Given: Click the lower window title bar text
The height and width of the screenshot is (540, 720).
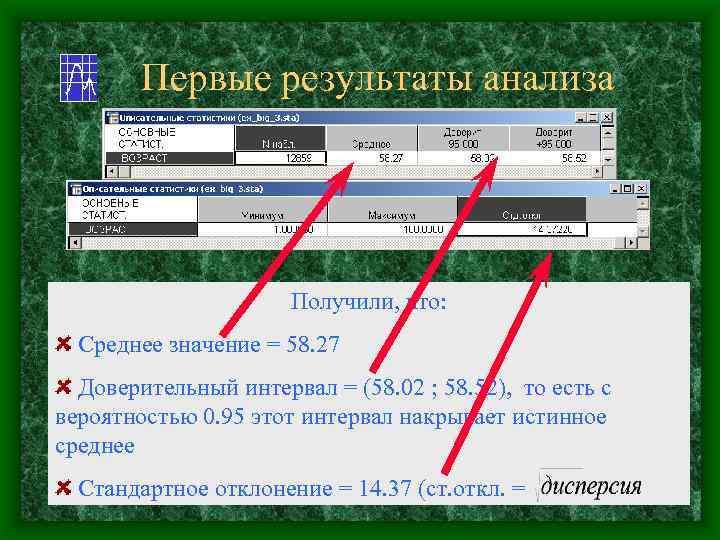Looking at the screenshot, I should point(173,189).
